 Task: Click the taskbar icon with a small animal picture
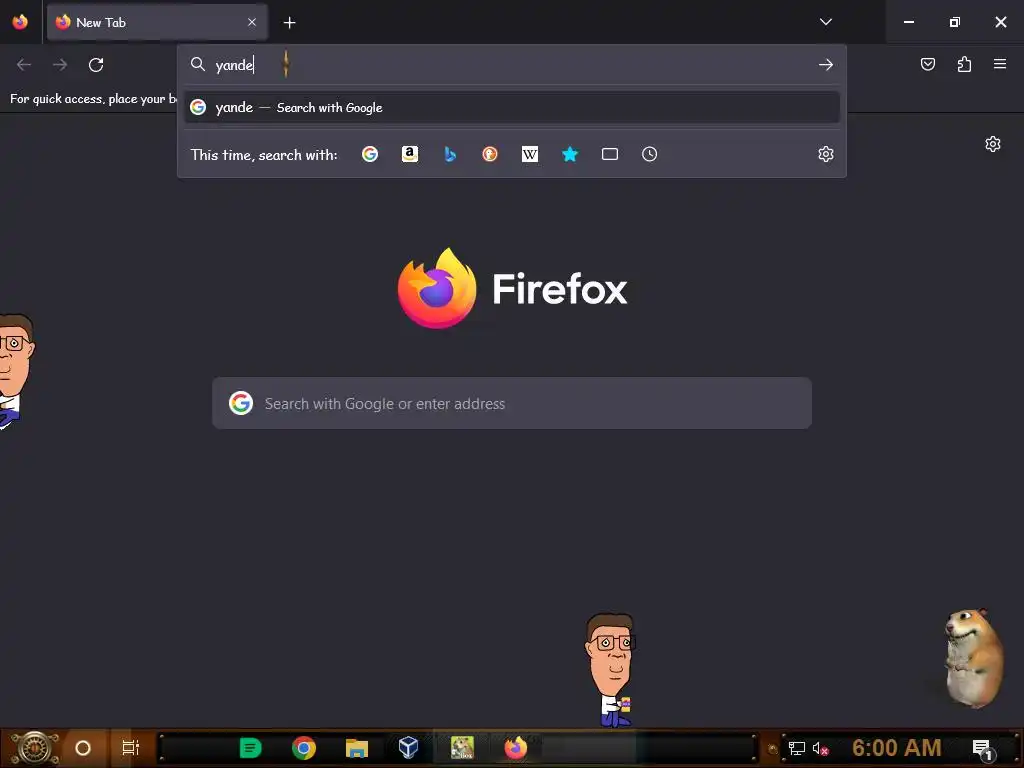point(462,748)
